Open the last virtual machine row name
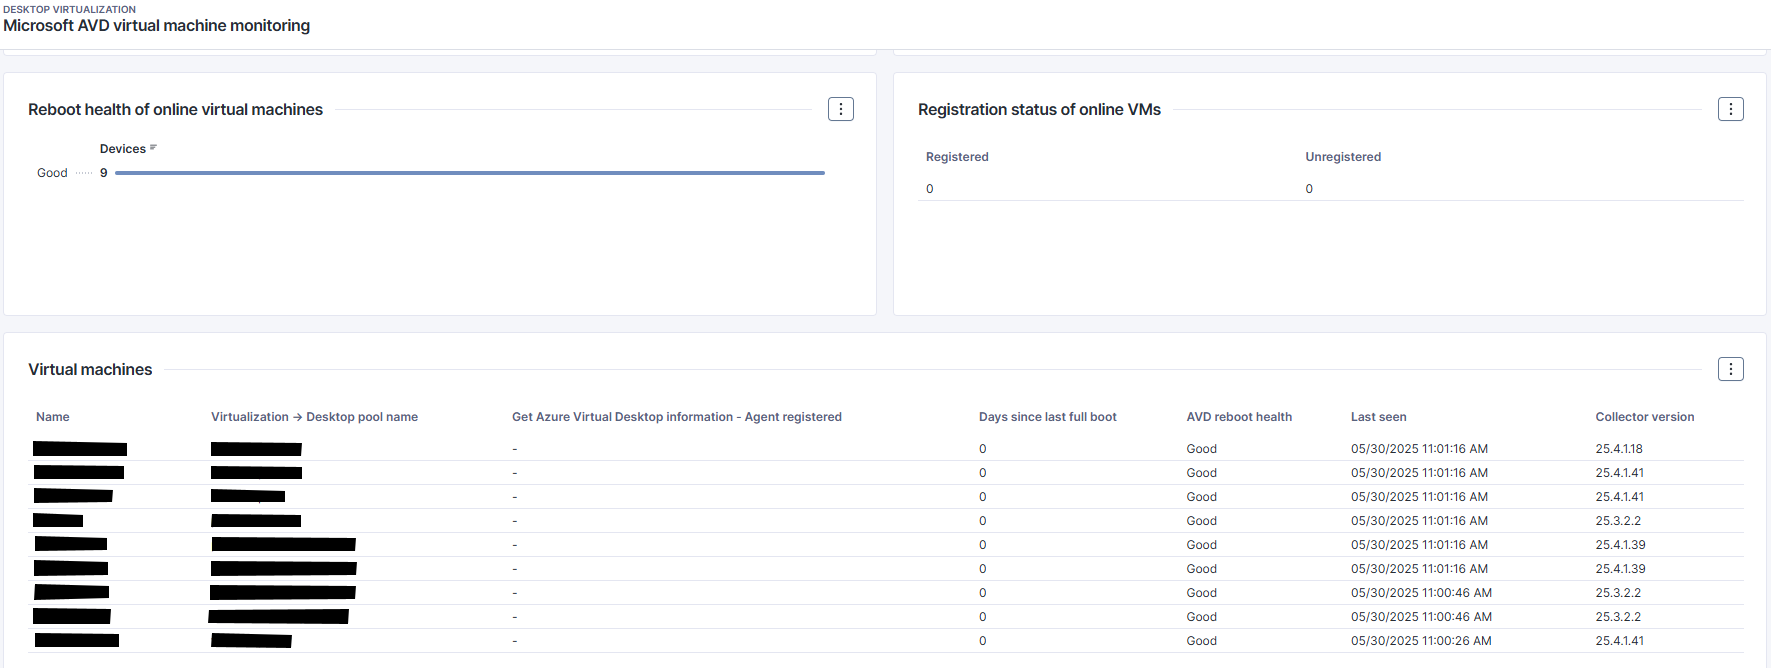The height and width of the screenshot is (668, 1771). [77, 641]
